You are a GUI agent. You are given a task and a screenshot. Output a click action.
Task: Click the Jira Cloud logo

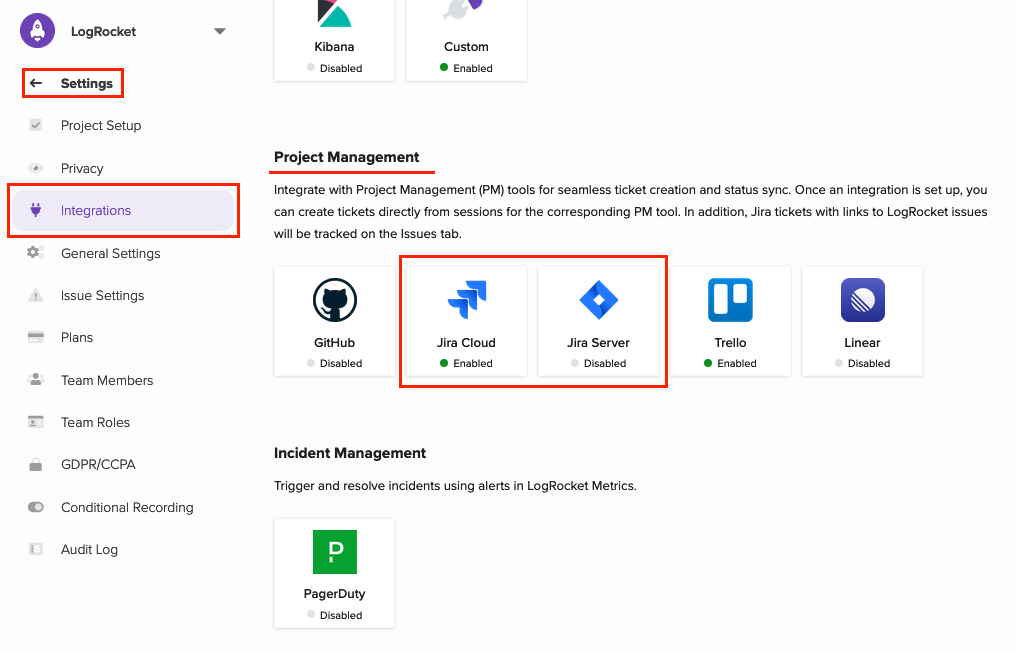467,299
